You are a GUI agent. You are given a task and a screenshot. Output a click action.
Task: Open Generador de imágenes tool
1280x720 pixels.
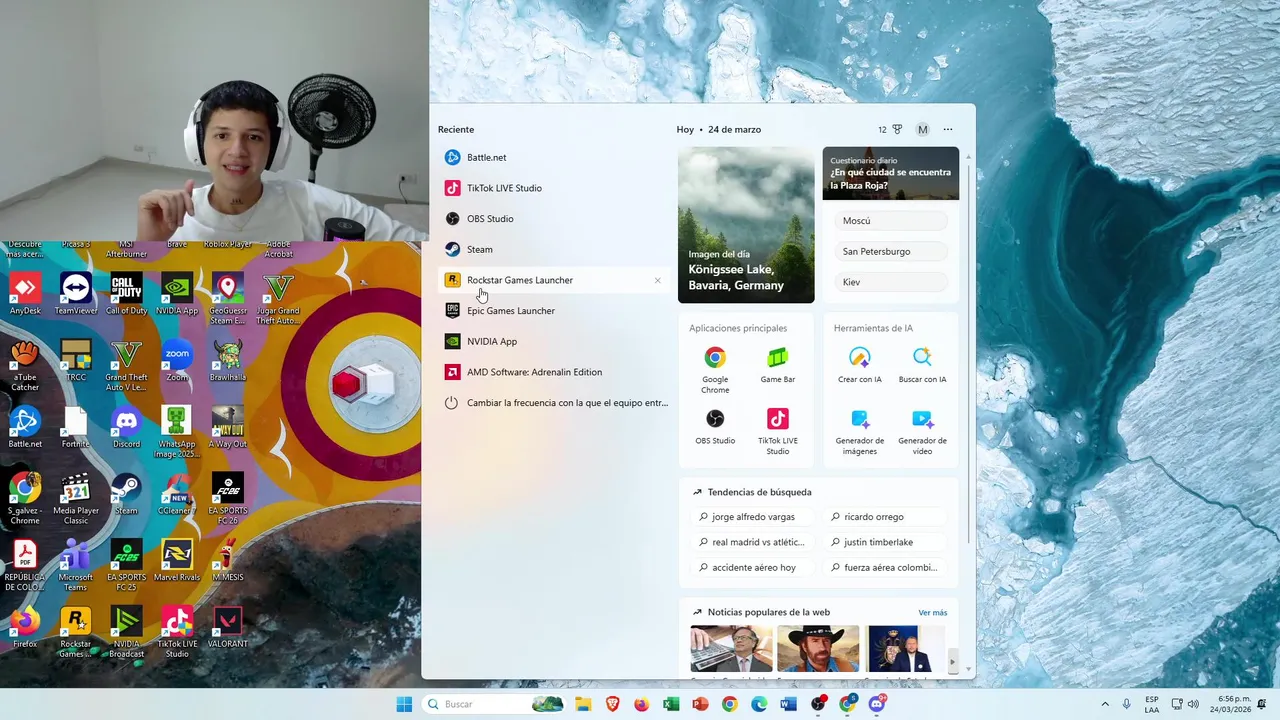point(860,431)
